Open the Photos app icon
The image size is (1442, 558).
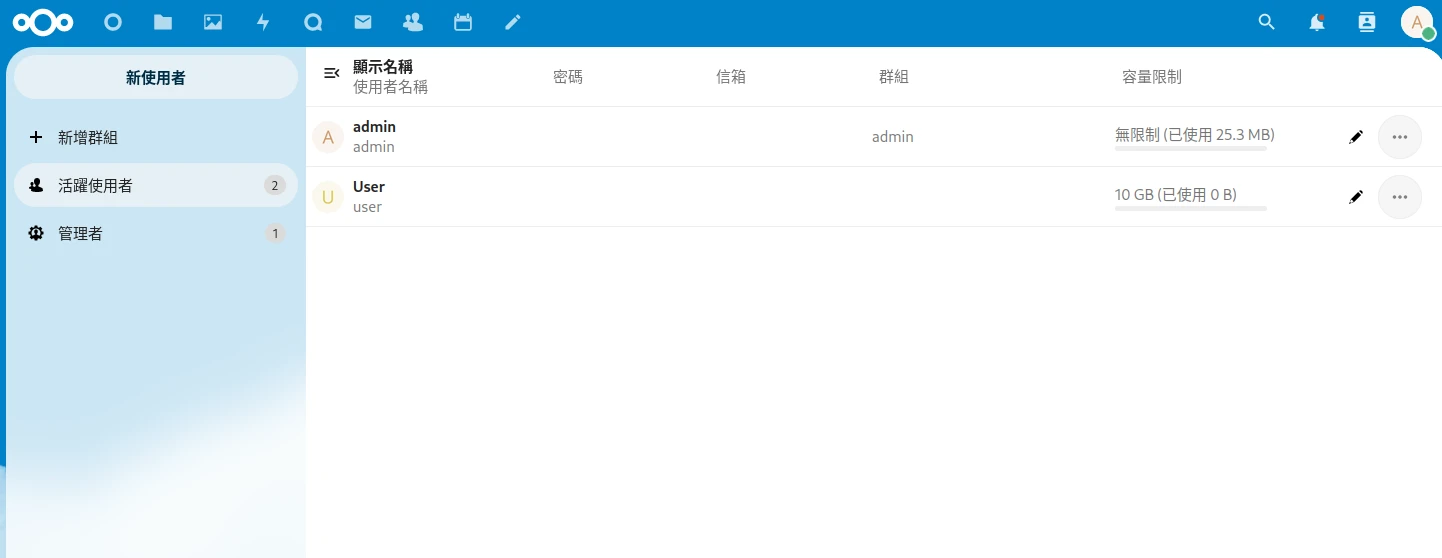(x=213, y=22)
